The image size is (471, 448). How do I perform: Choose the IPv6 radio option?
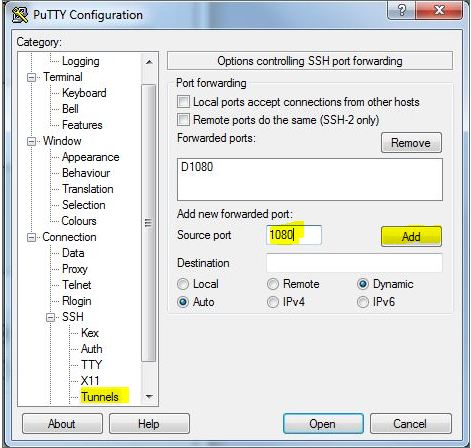pos(363,302)
